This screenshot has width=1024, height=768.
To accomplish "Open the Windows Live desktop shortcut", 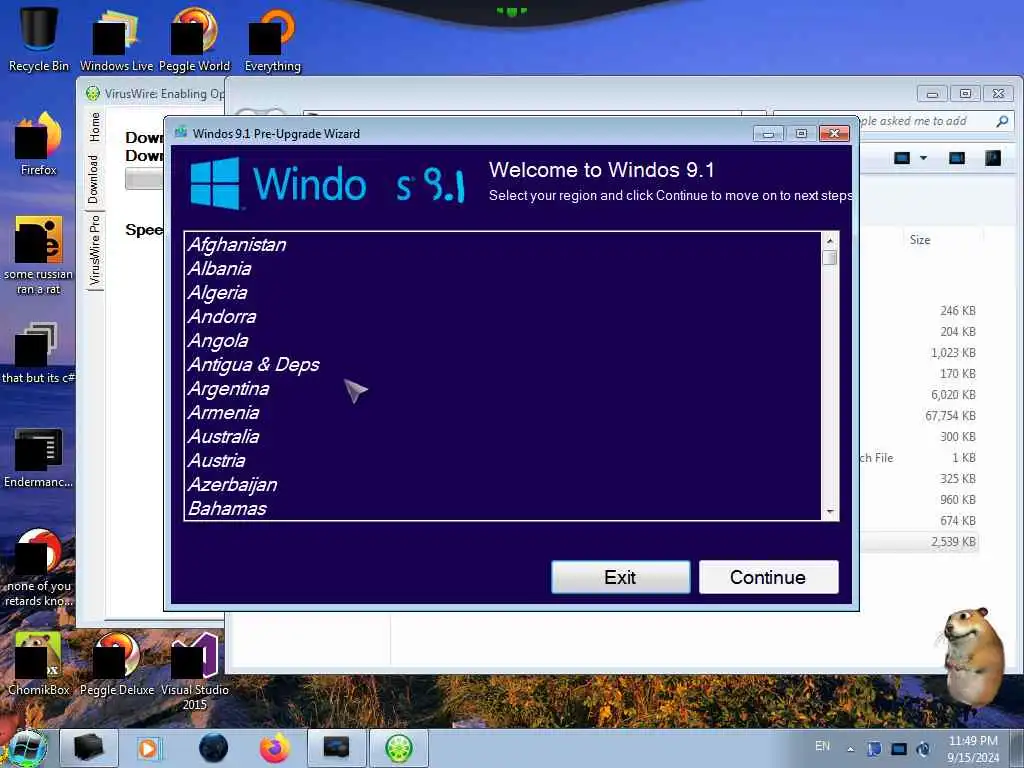I will pos(116,39).
